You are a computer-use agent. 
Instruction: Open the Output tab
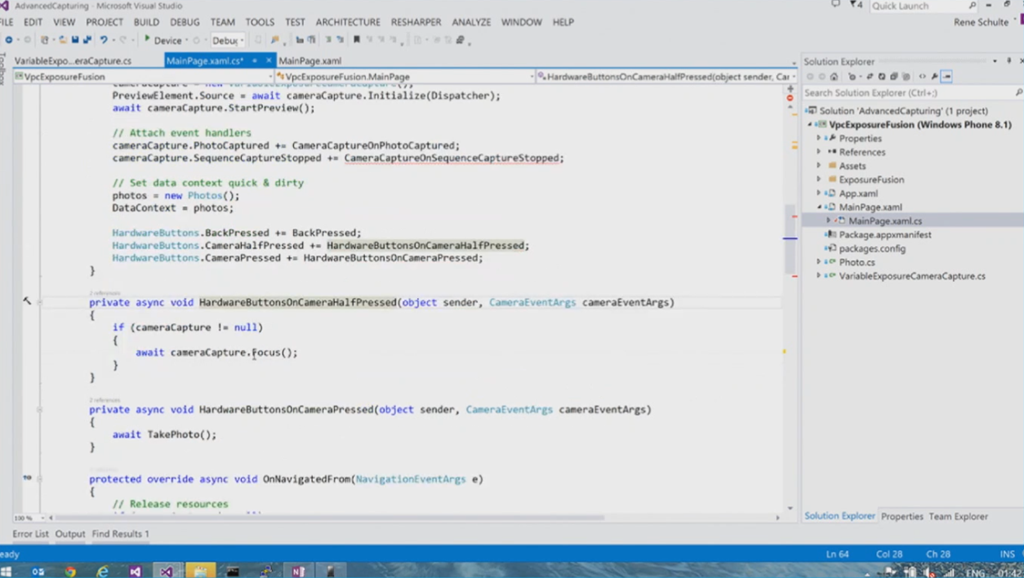(70, 534)
